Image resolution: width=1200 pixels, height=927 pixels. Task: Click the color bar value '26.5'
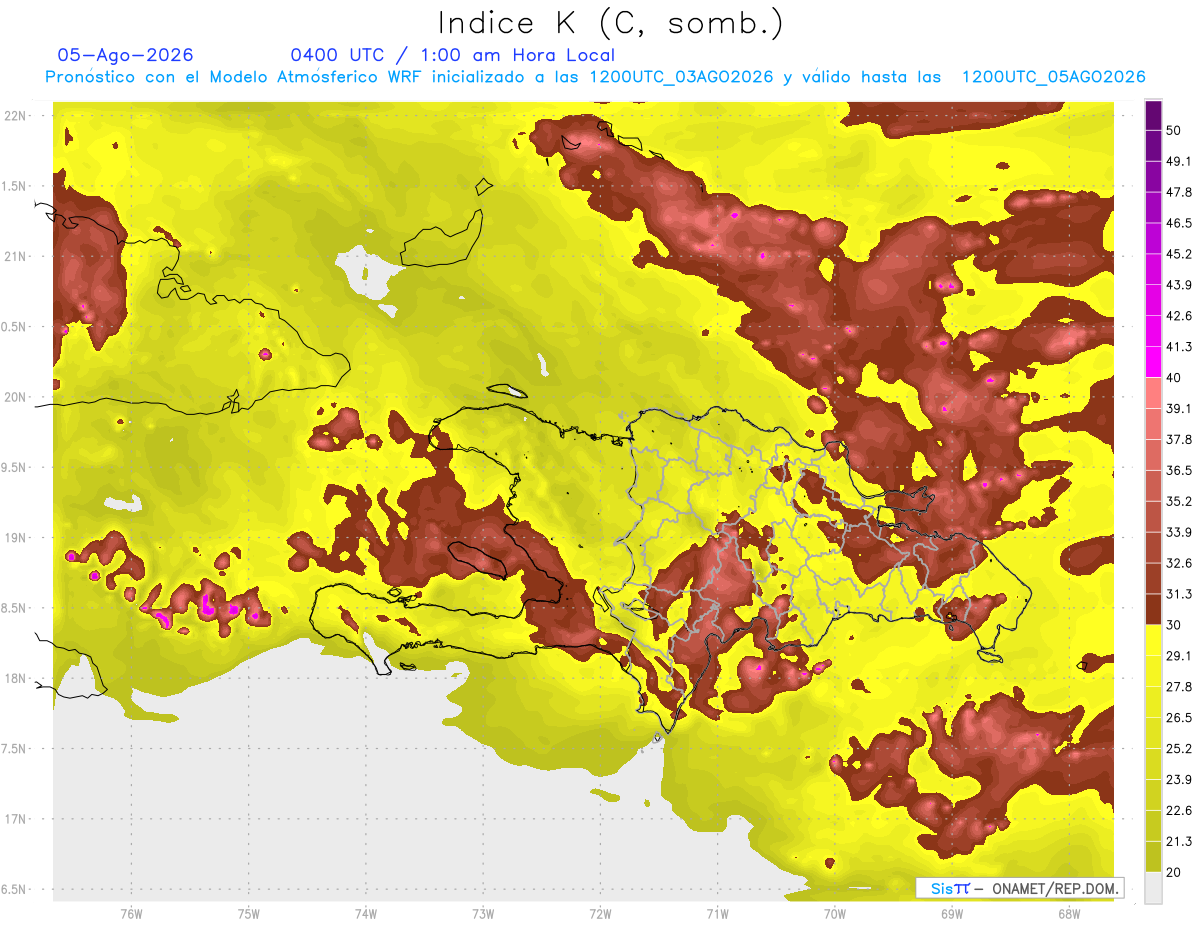[x=1179, y=718]
